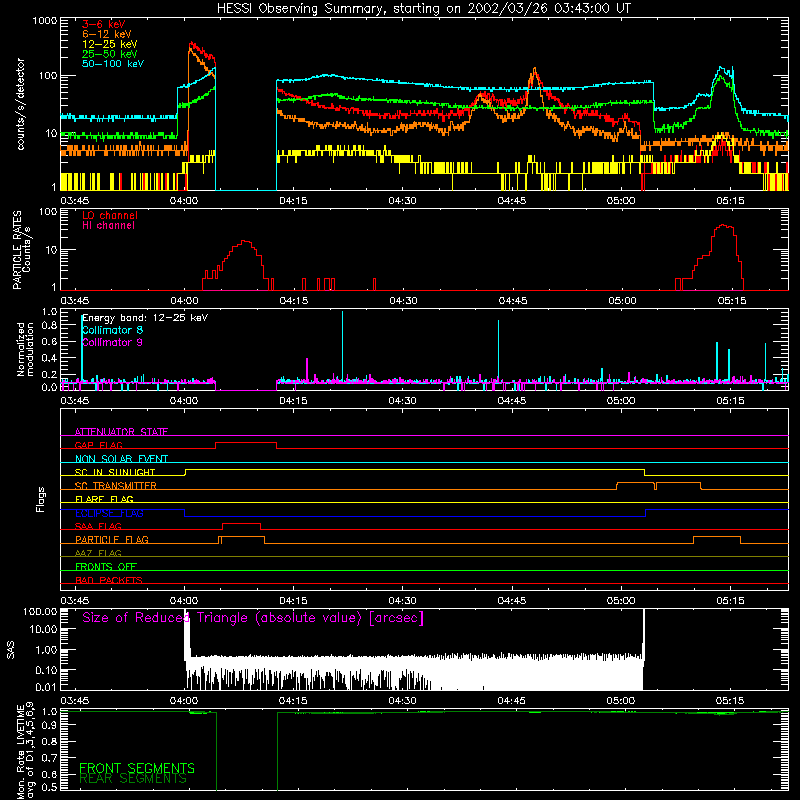Viewport: 800px width, 800px height.
Task: Select the Collimator 8 legend label
Action: [x=112, y=330]
